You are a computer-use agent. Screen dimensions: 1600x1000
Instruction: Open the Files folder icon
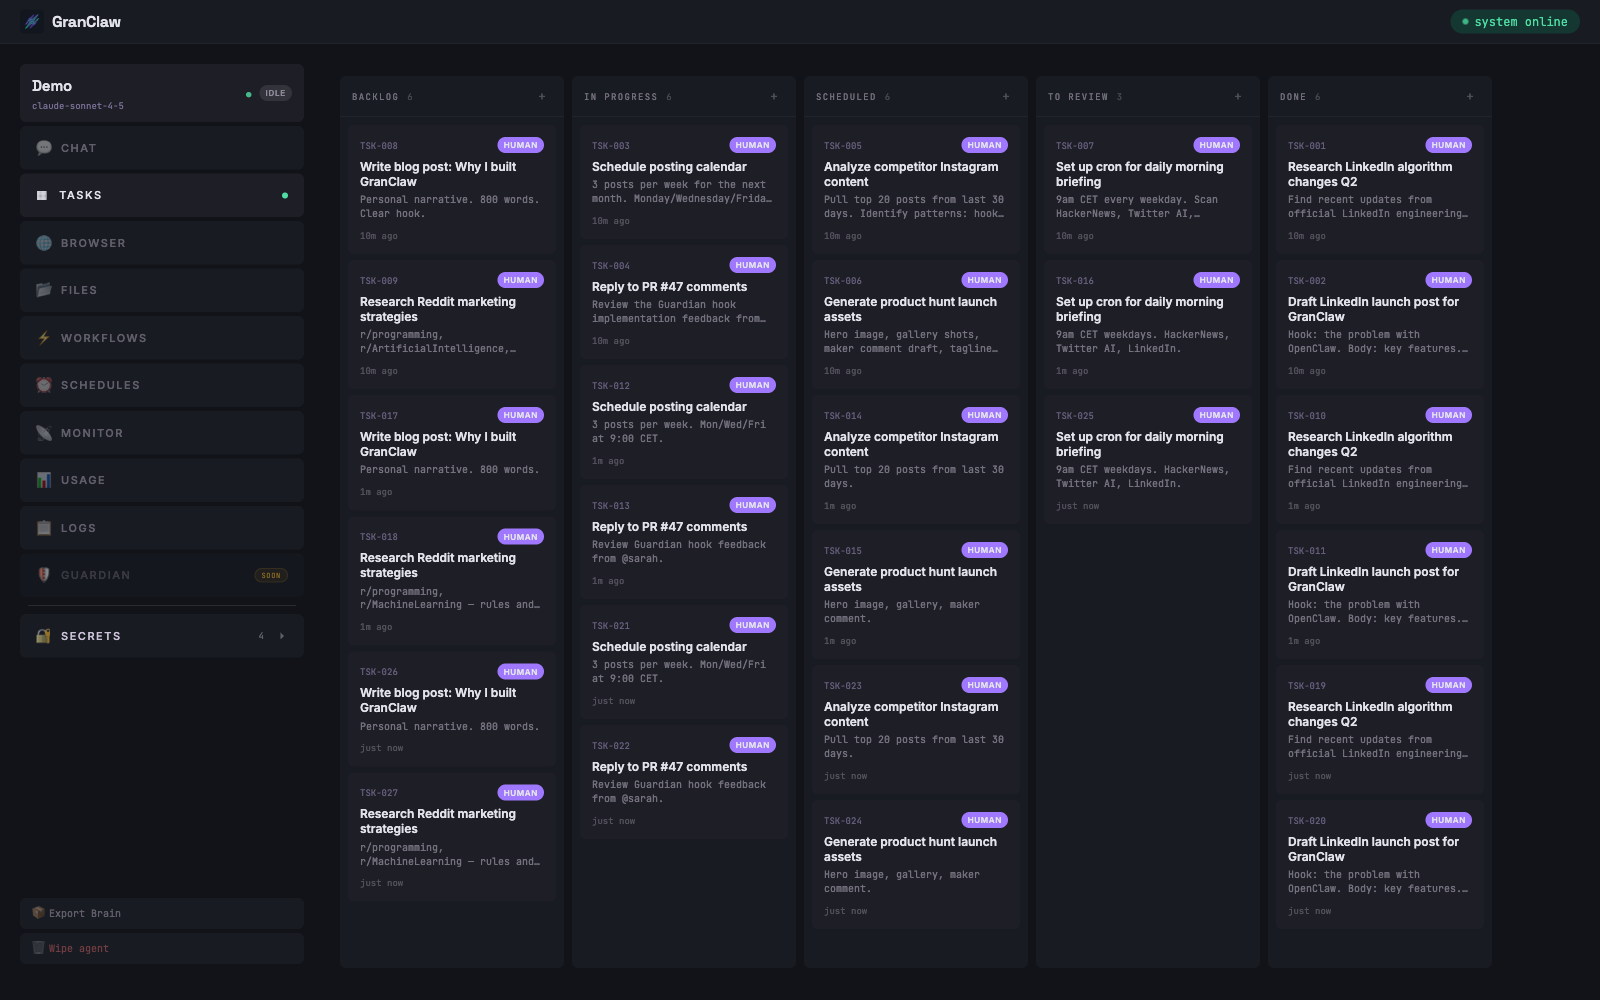43,289
